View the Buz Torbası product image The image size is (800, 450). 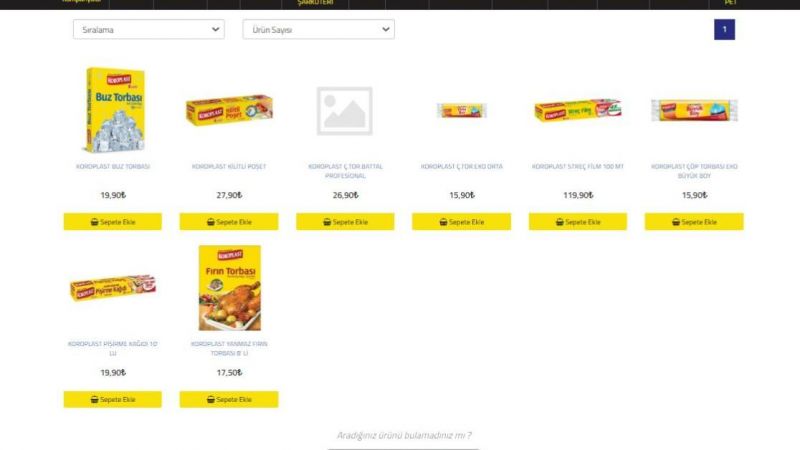click(115, 110)
